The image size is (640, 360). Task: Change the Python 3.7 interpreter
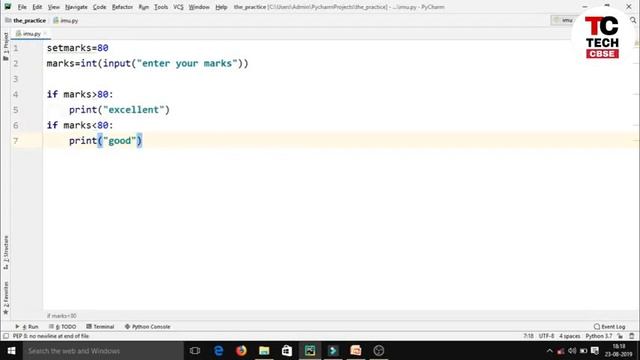[599, 336]
